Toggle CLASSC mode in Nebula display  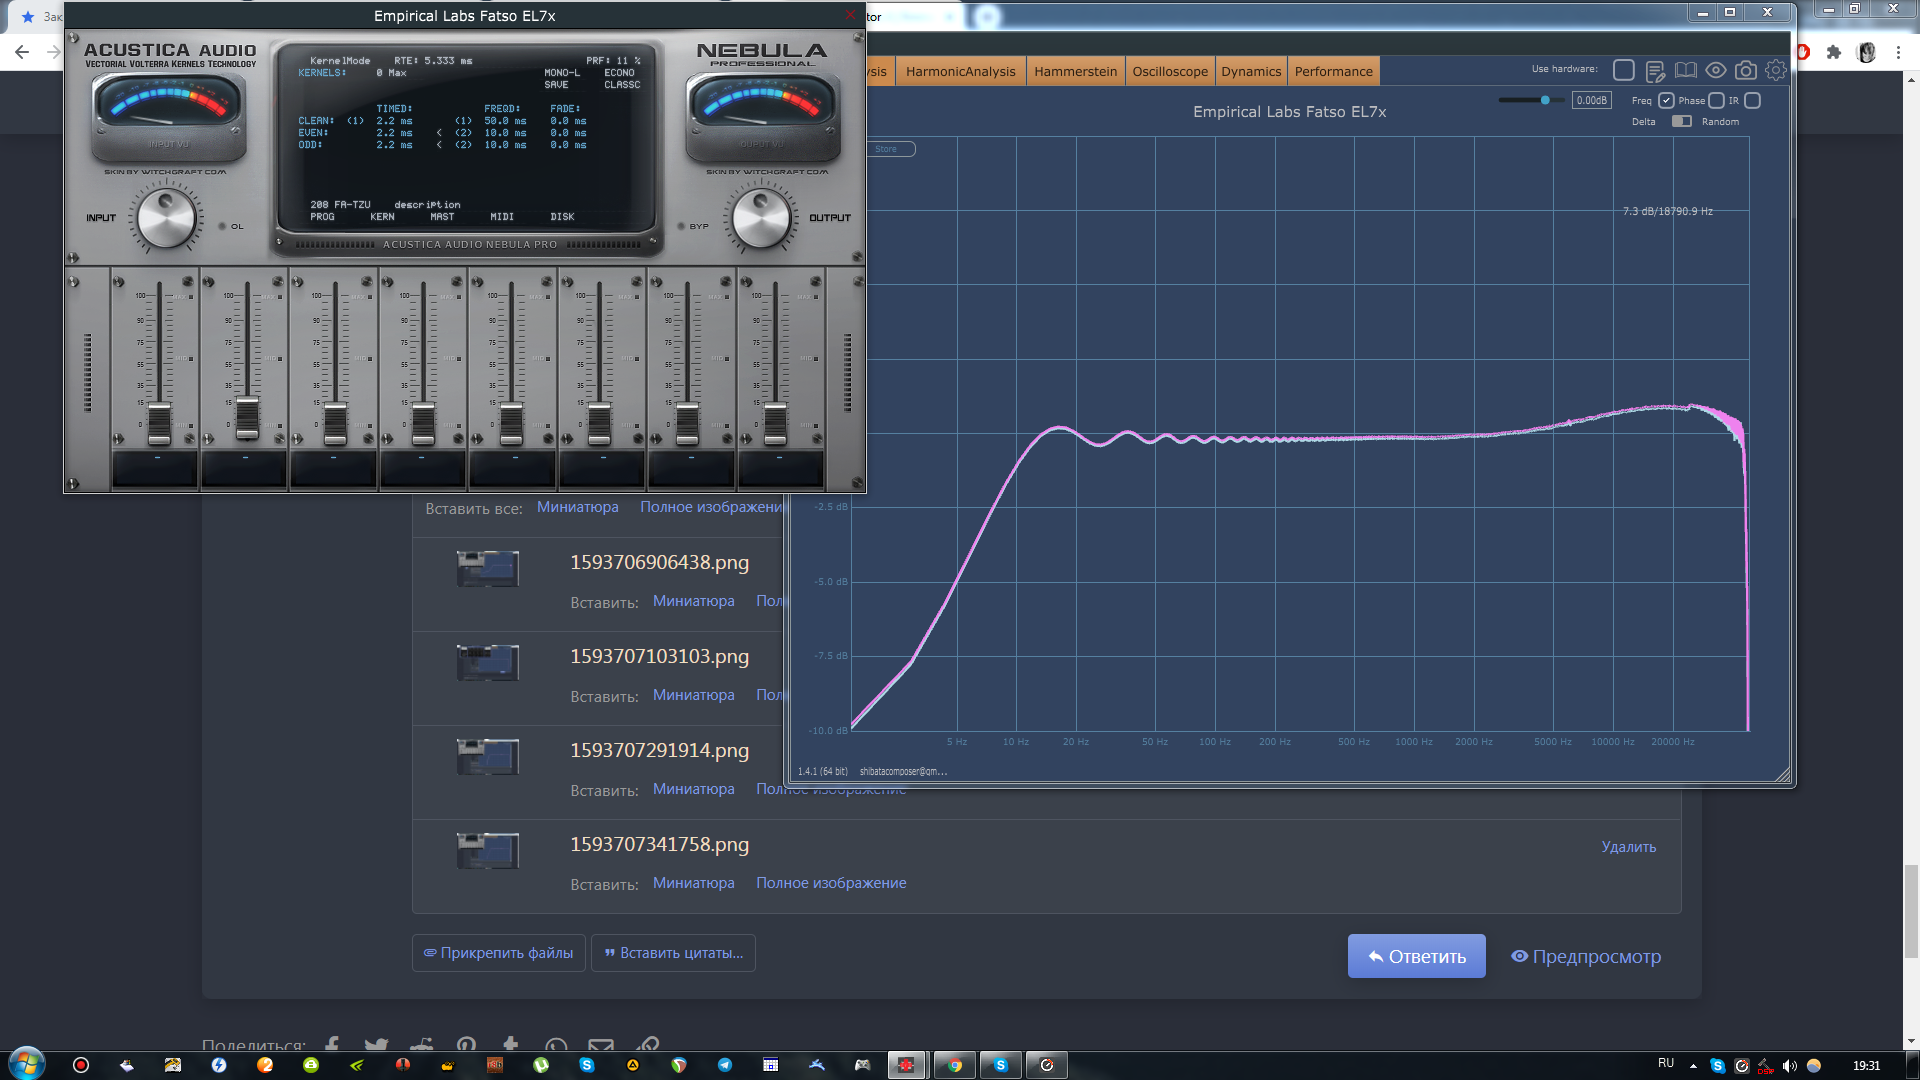tap(622, 85)
